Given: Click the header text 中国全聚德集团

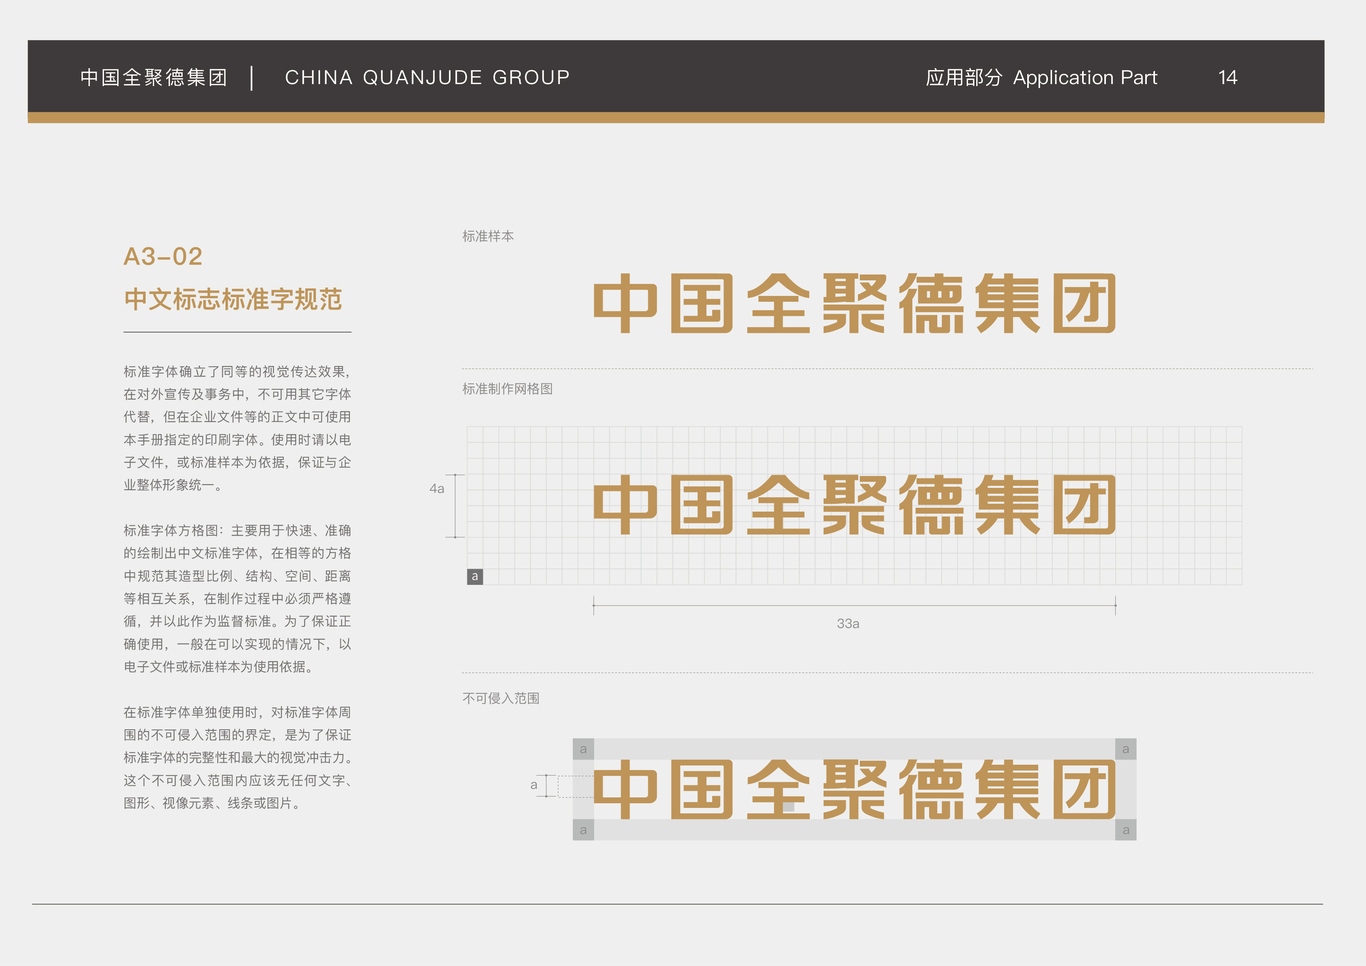Looking at the screenshot, I should (x=154, y=77).
